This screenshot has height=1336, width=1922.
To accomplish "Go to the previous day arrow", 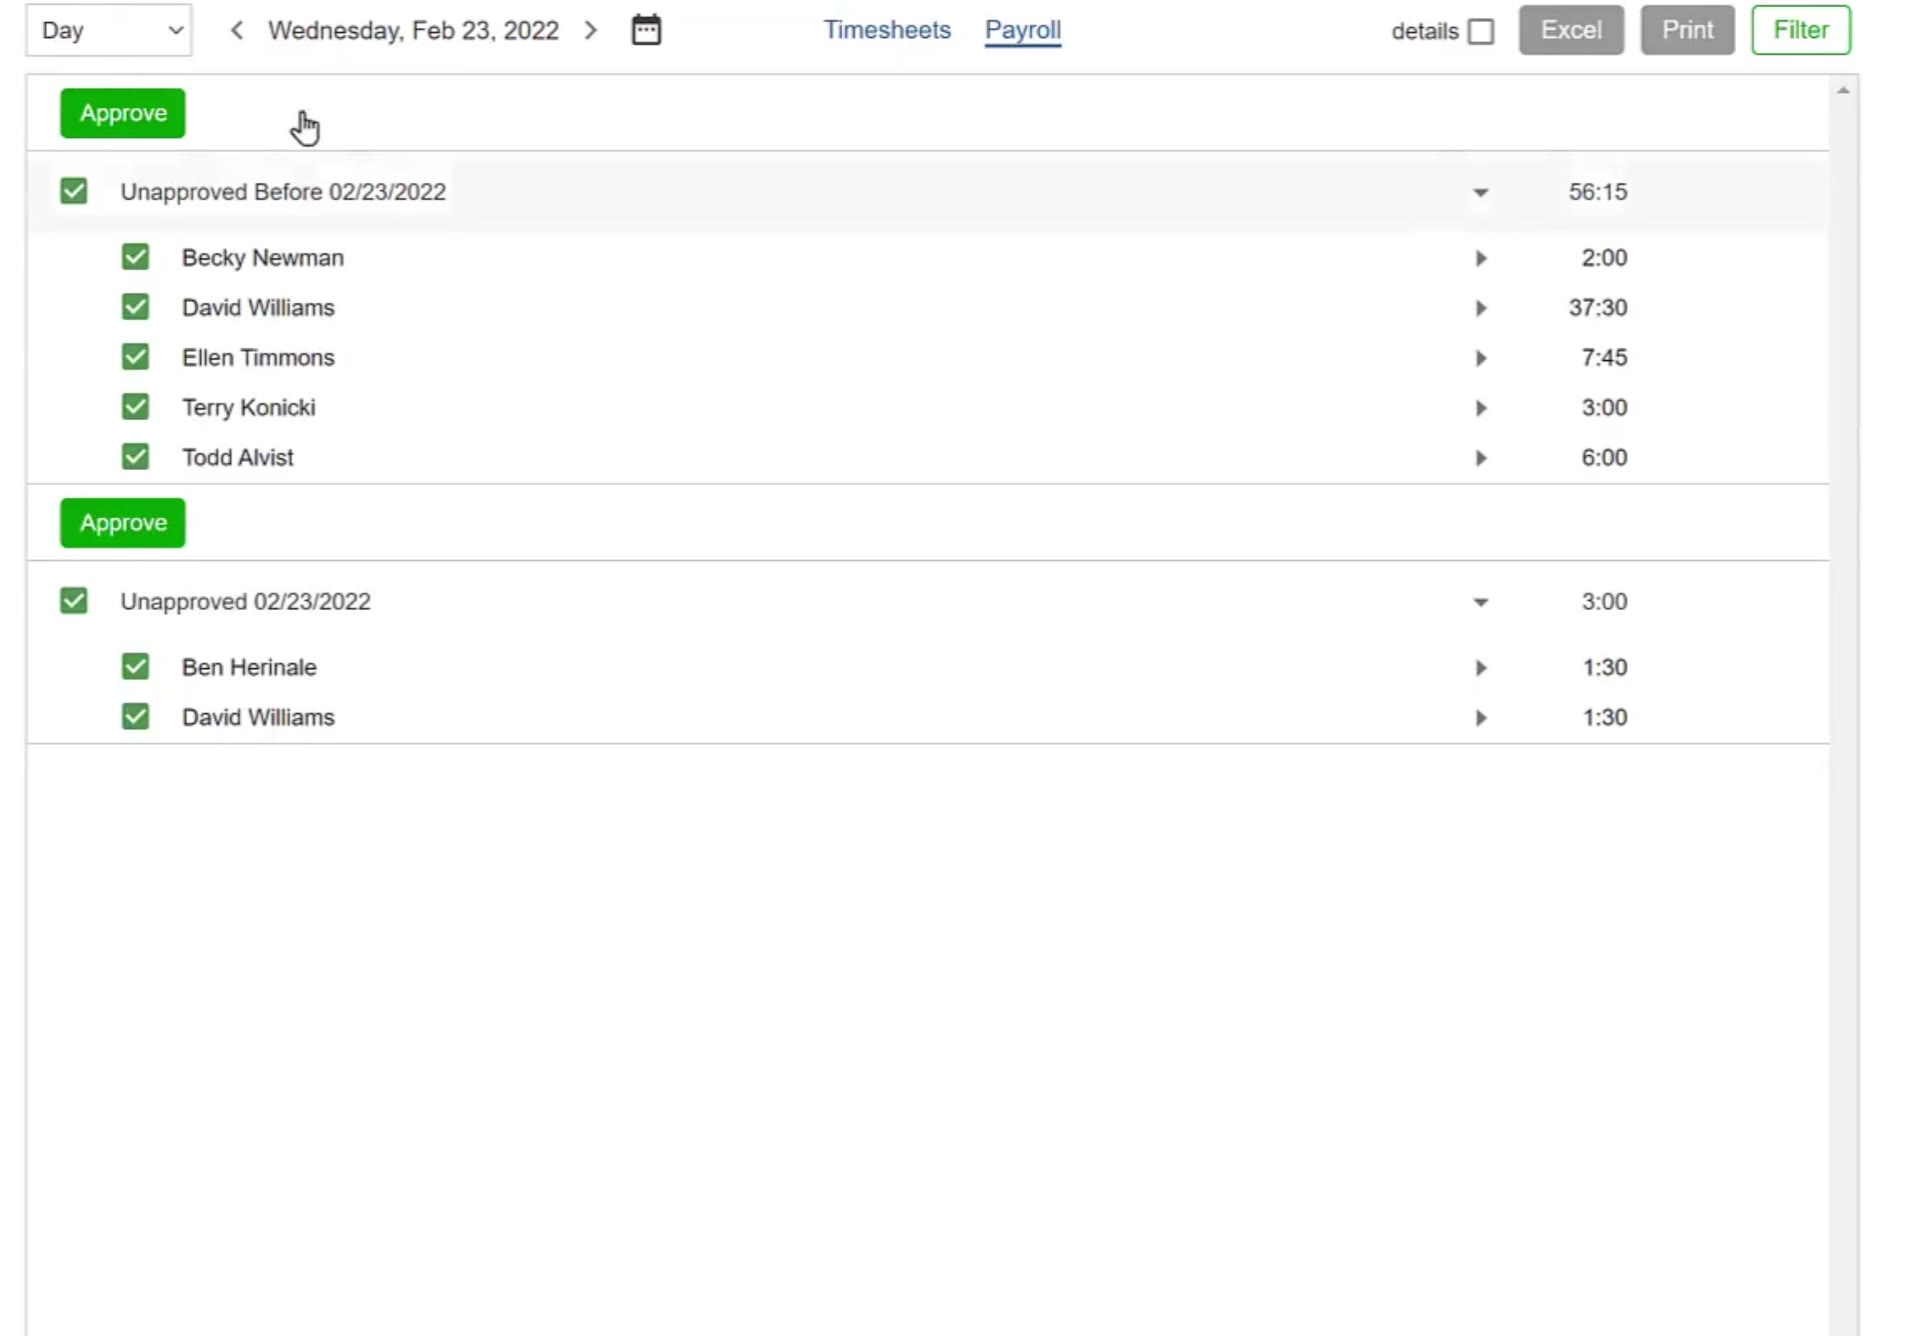I will click(237, 30).
